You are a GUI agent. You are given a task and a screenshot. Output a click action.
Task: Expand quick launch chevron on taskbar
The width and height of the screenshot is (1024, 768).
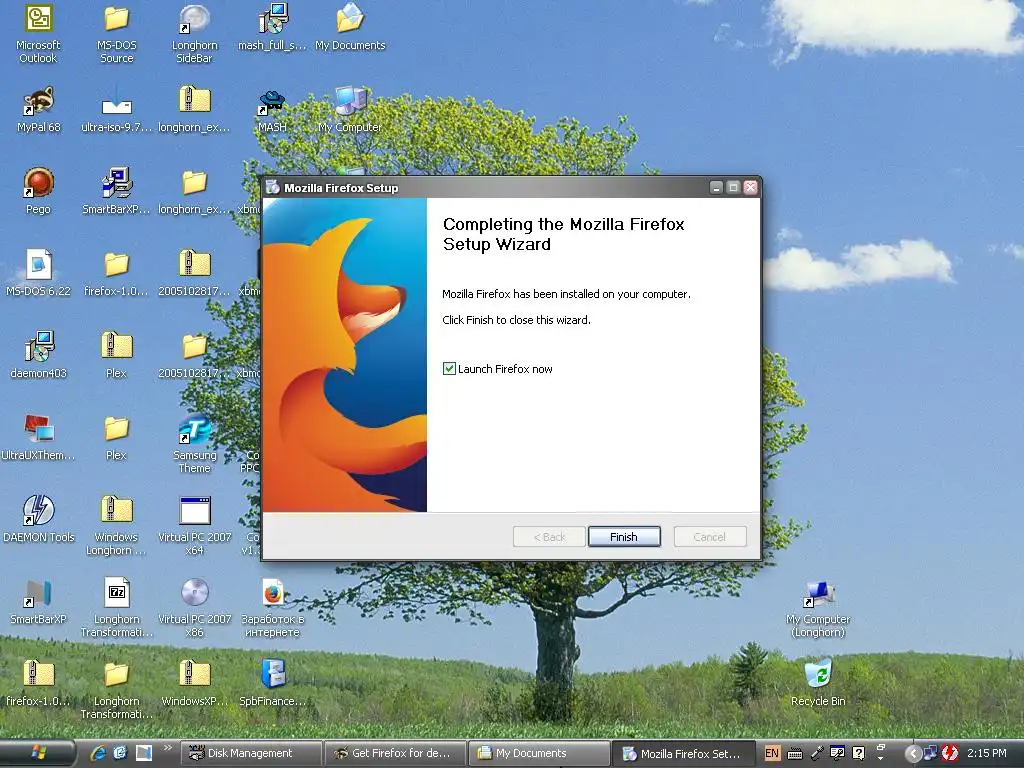click(x=168, y=748)
